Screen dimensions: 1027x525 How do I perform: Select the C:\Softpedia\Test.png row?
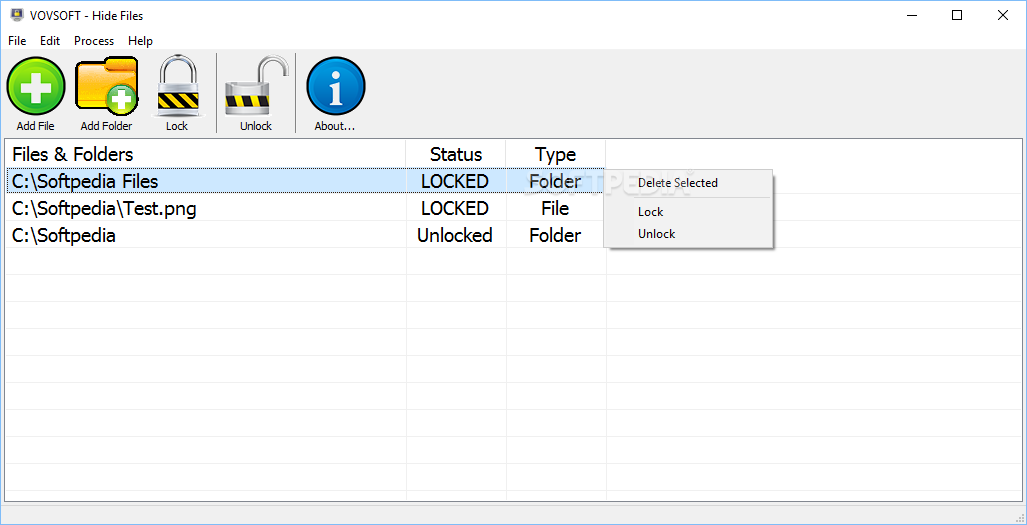click(305, 208)
